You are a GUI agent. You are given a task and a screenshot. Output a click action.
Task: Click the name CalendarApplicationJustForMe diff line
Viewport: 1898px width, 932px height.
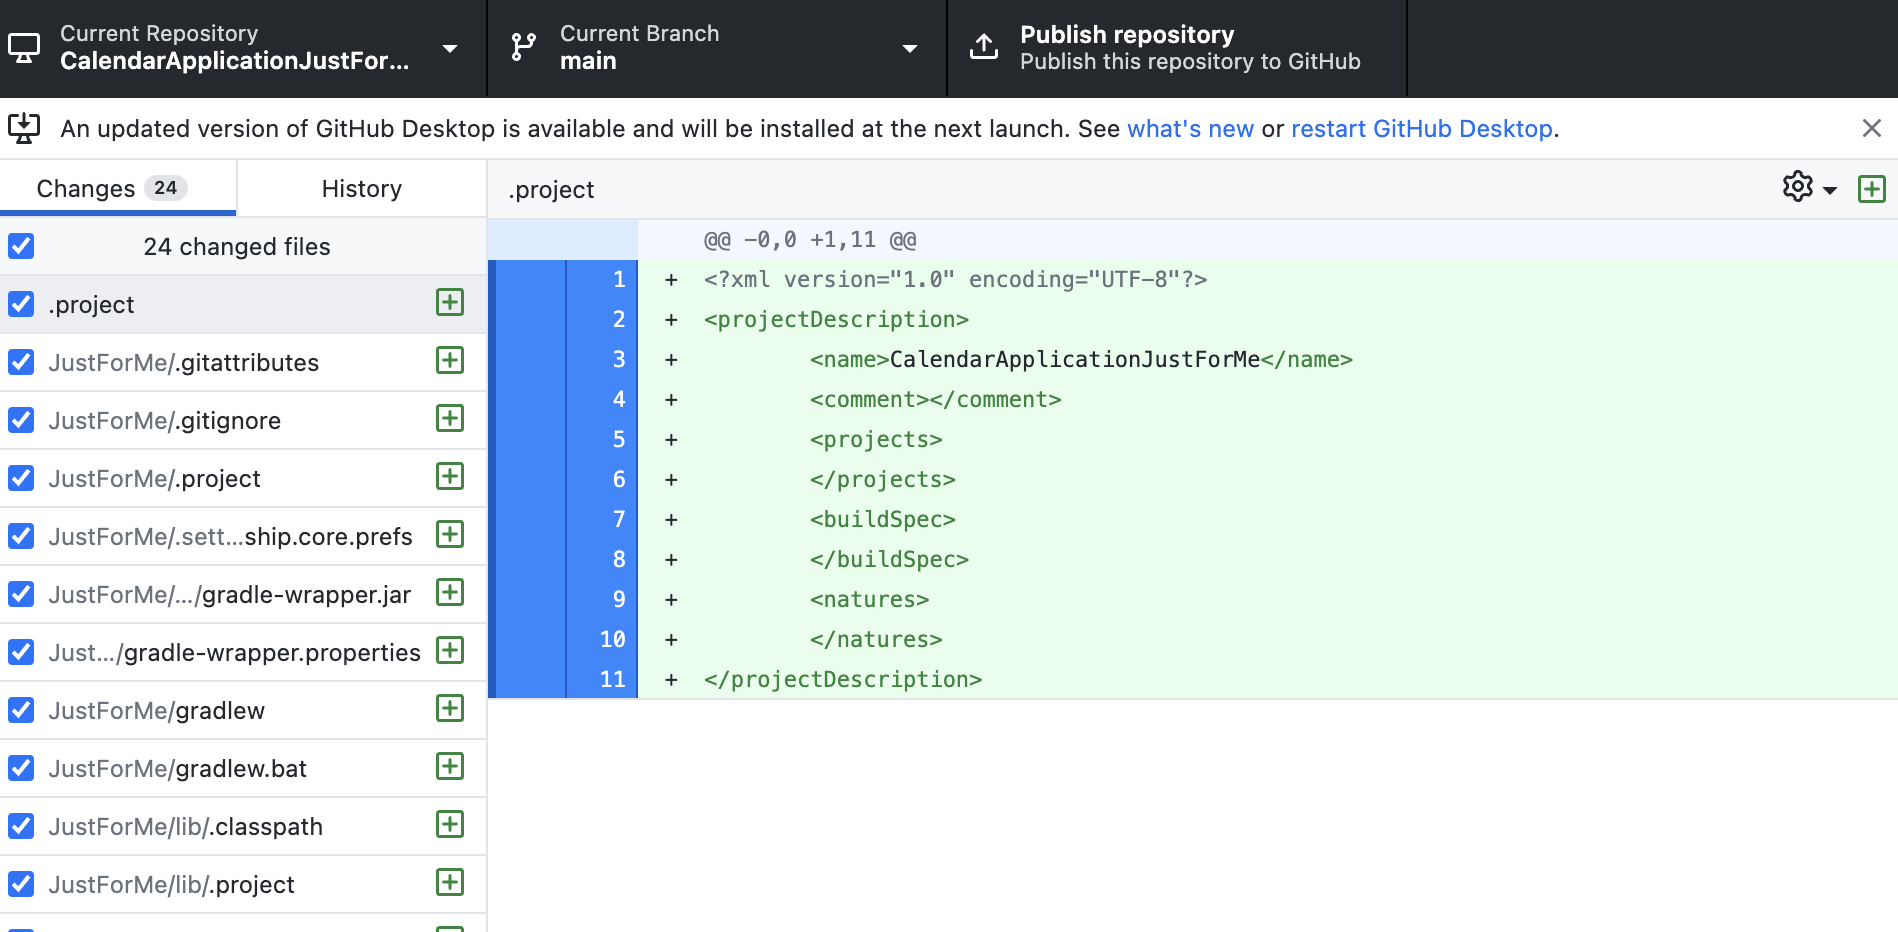click(x=1081, y=360)
